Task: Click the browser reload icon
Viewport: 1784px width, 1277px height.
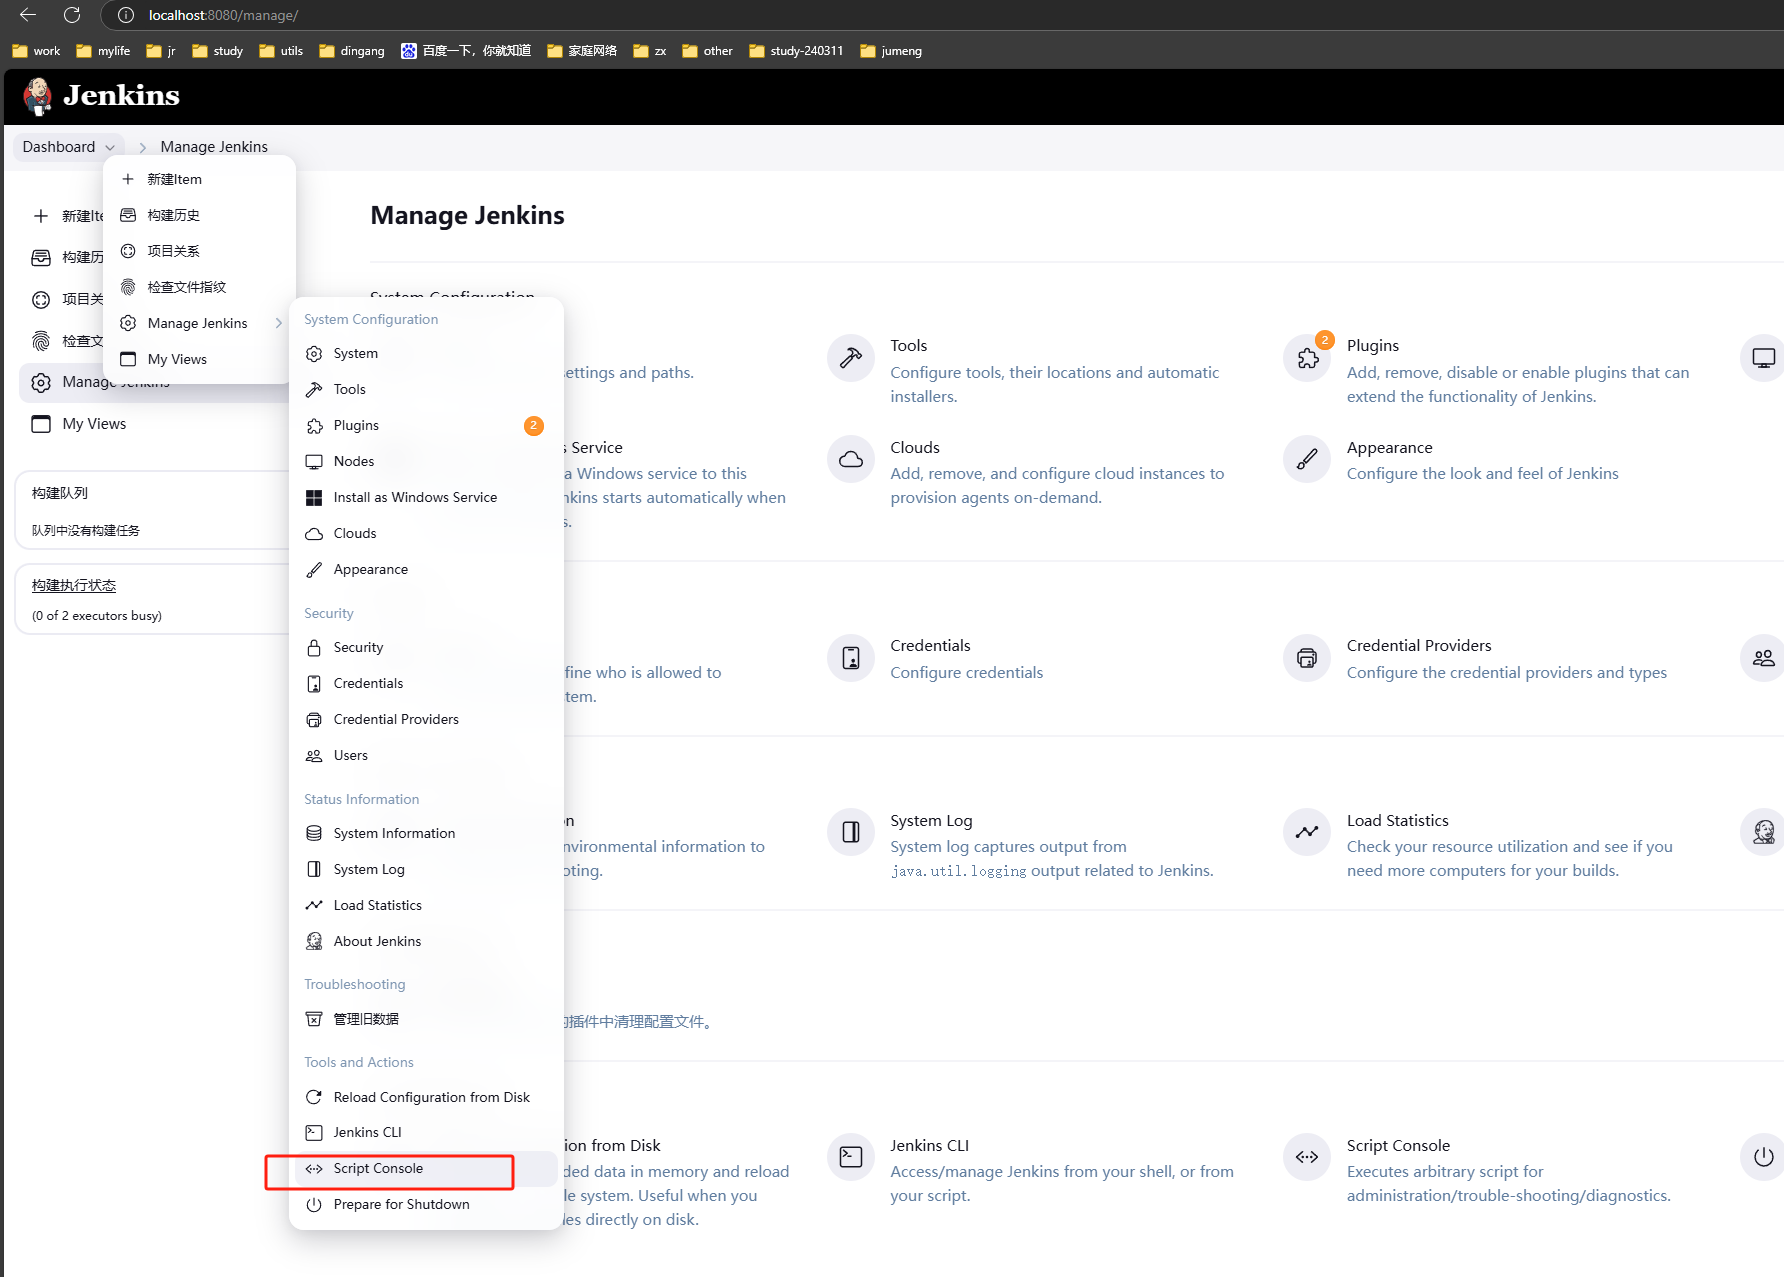Action: click(72, 15)
